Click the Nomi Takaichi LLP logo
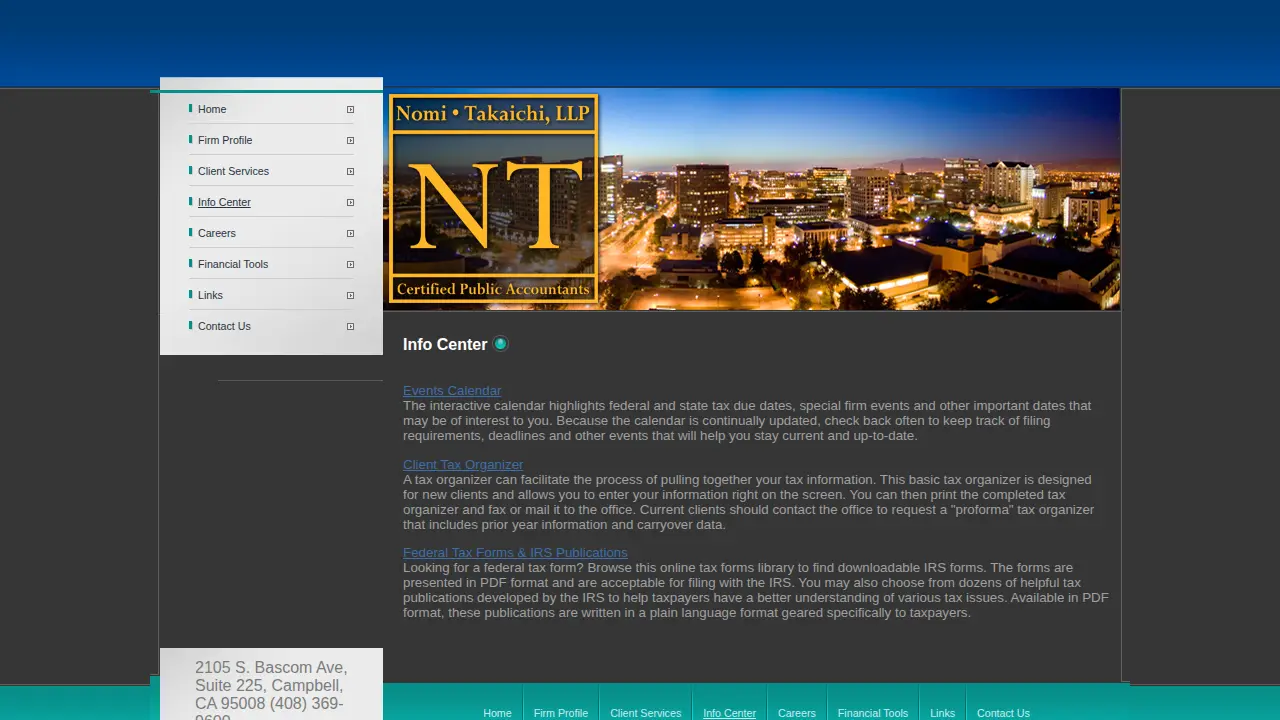1280x720 pixels. [x=494, y=198]
